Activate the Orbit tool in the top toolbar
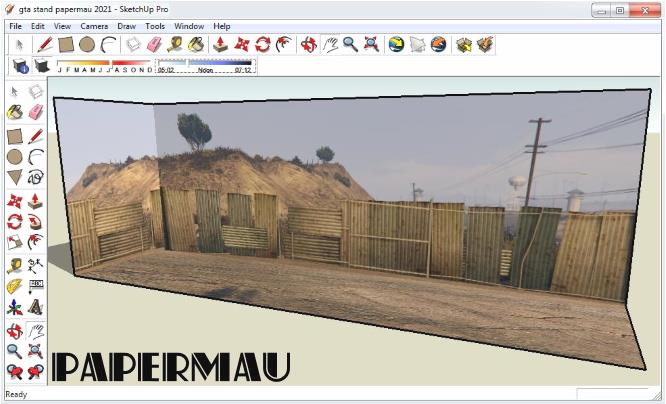 [308, 44]
